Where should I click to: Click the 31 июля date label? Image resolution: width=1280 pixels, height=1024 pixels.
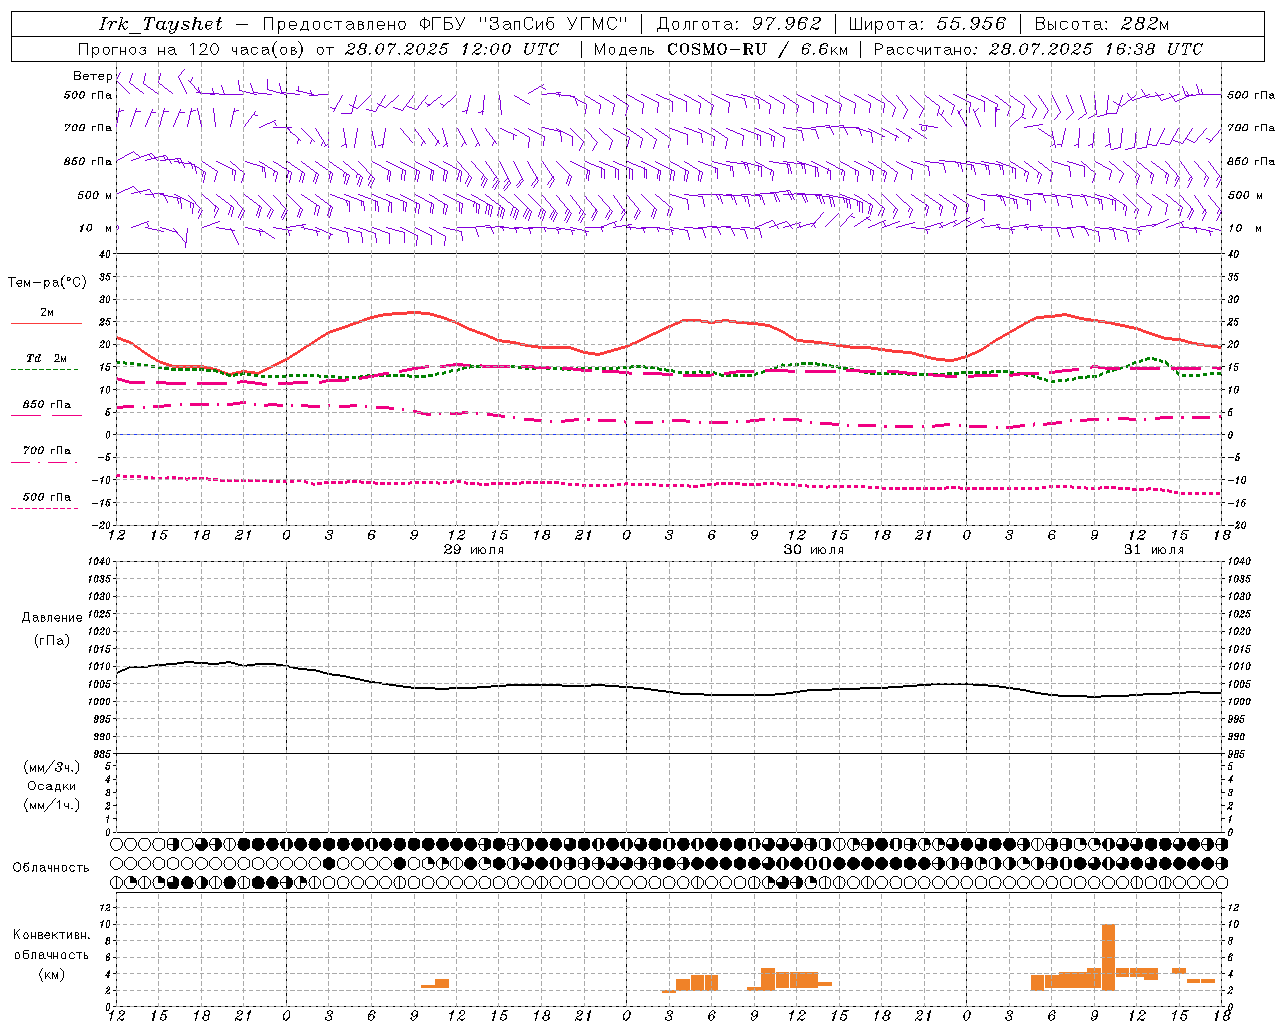click(1154, 550)
